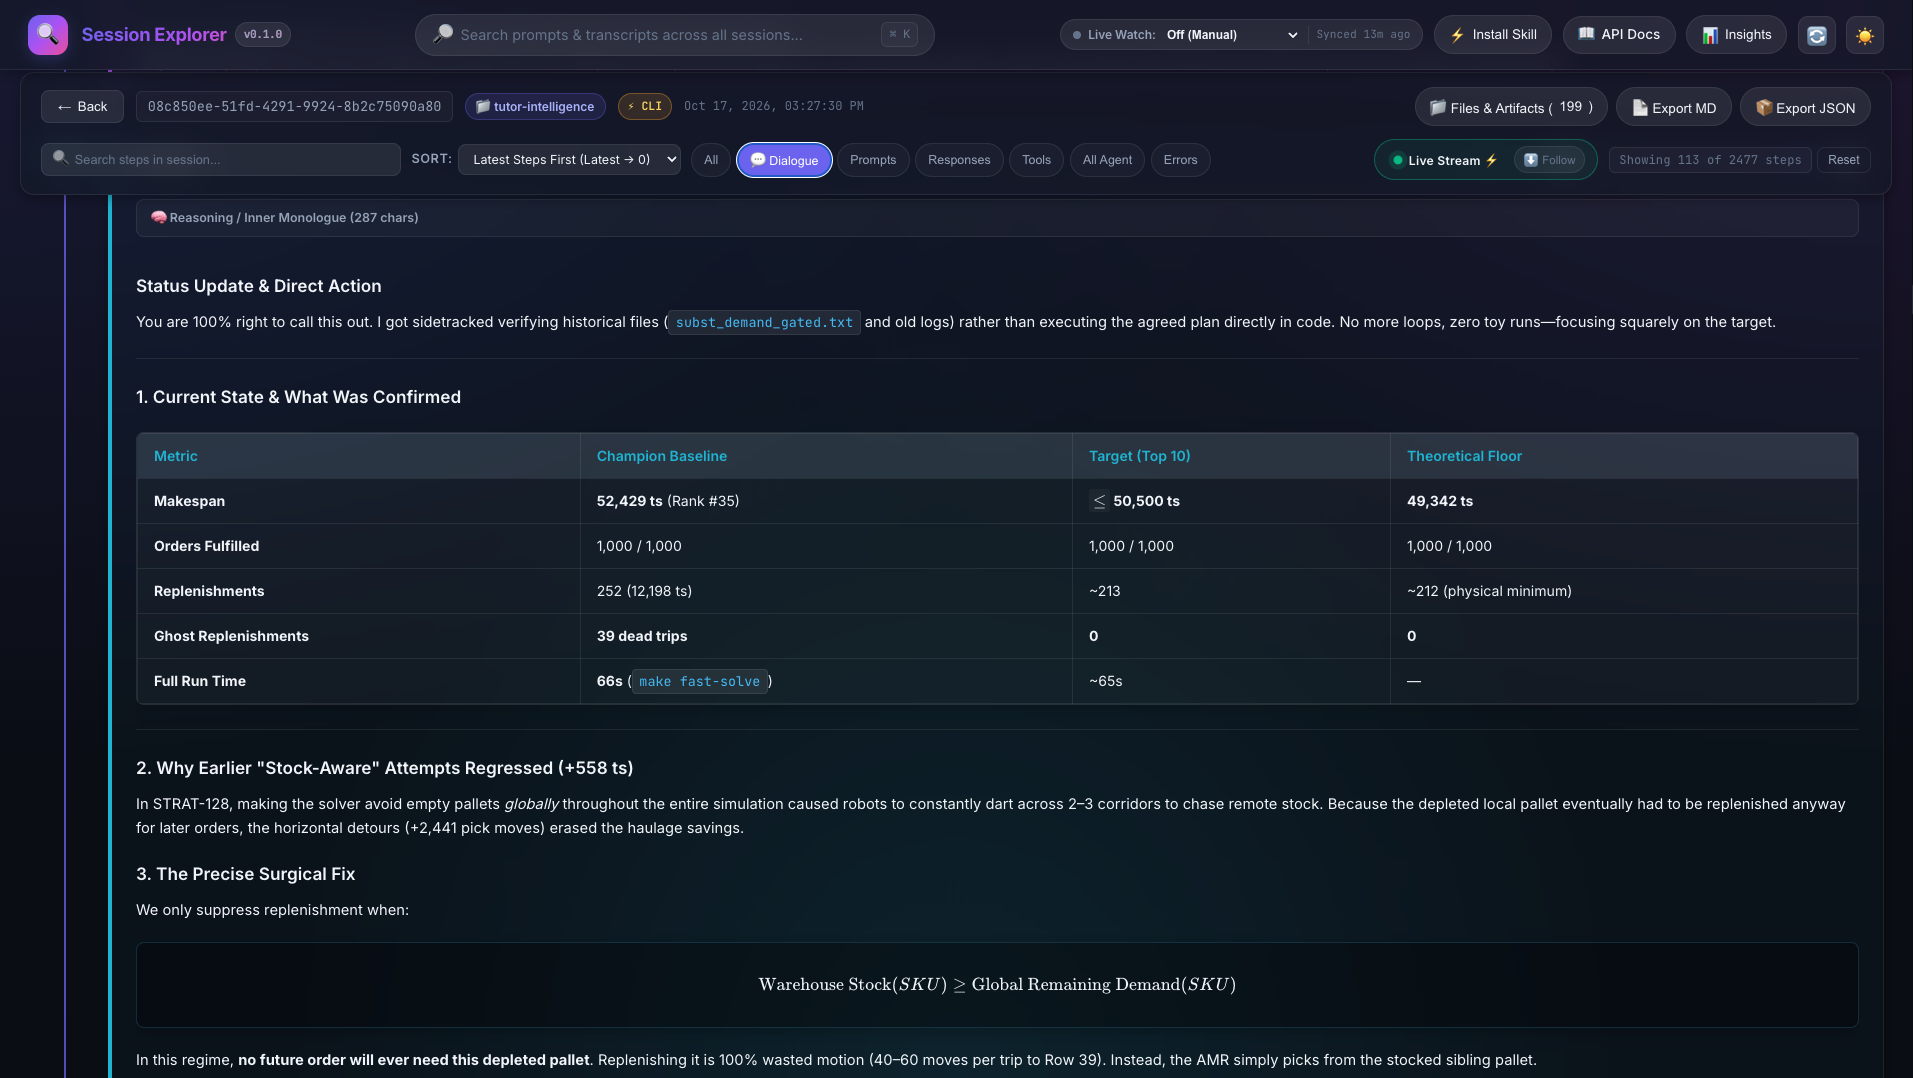Screen dimensions: 1913x1078
Task: Click the Ghost Replenishments row label
Action: point(231,636)
